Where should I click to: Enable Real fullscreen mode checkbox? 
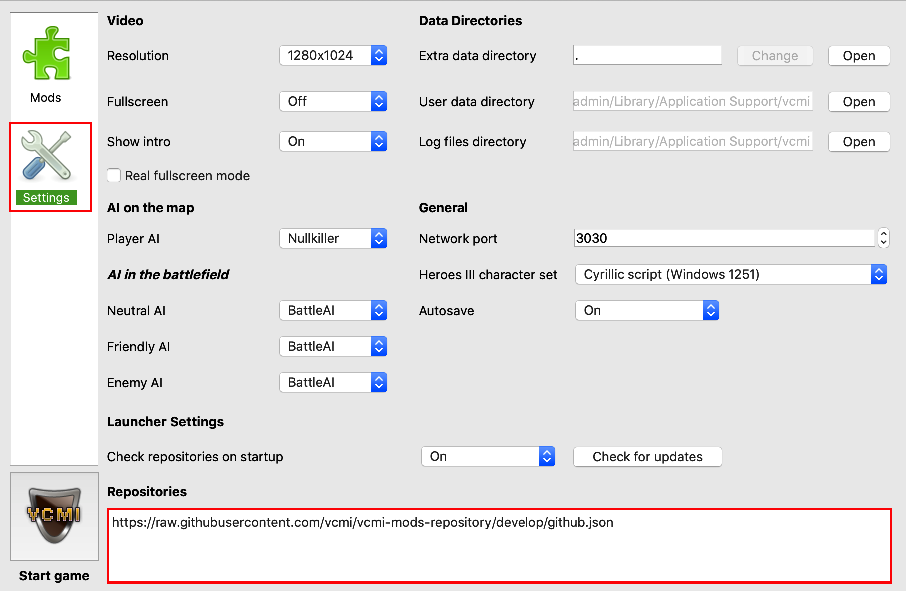pos(114,176)
